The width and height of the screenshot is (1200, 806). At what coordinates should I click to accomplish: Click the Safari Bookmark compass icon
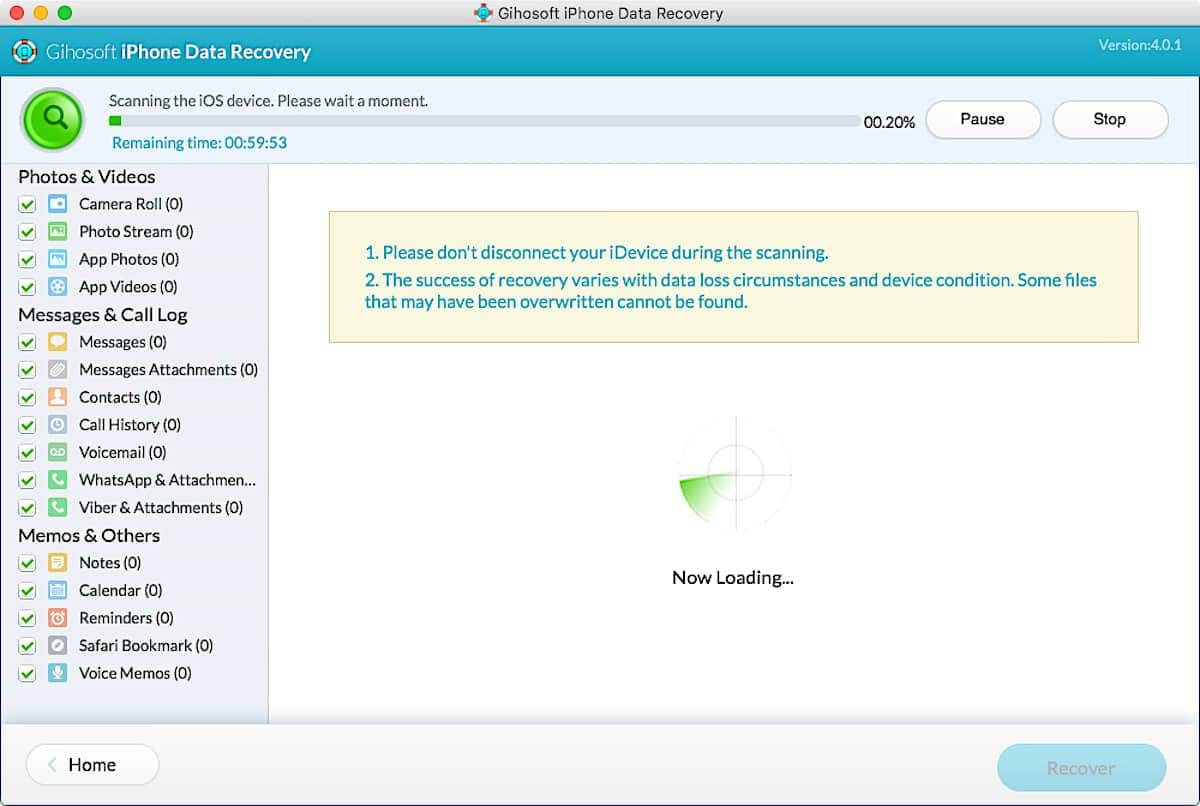(58, 646)
